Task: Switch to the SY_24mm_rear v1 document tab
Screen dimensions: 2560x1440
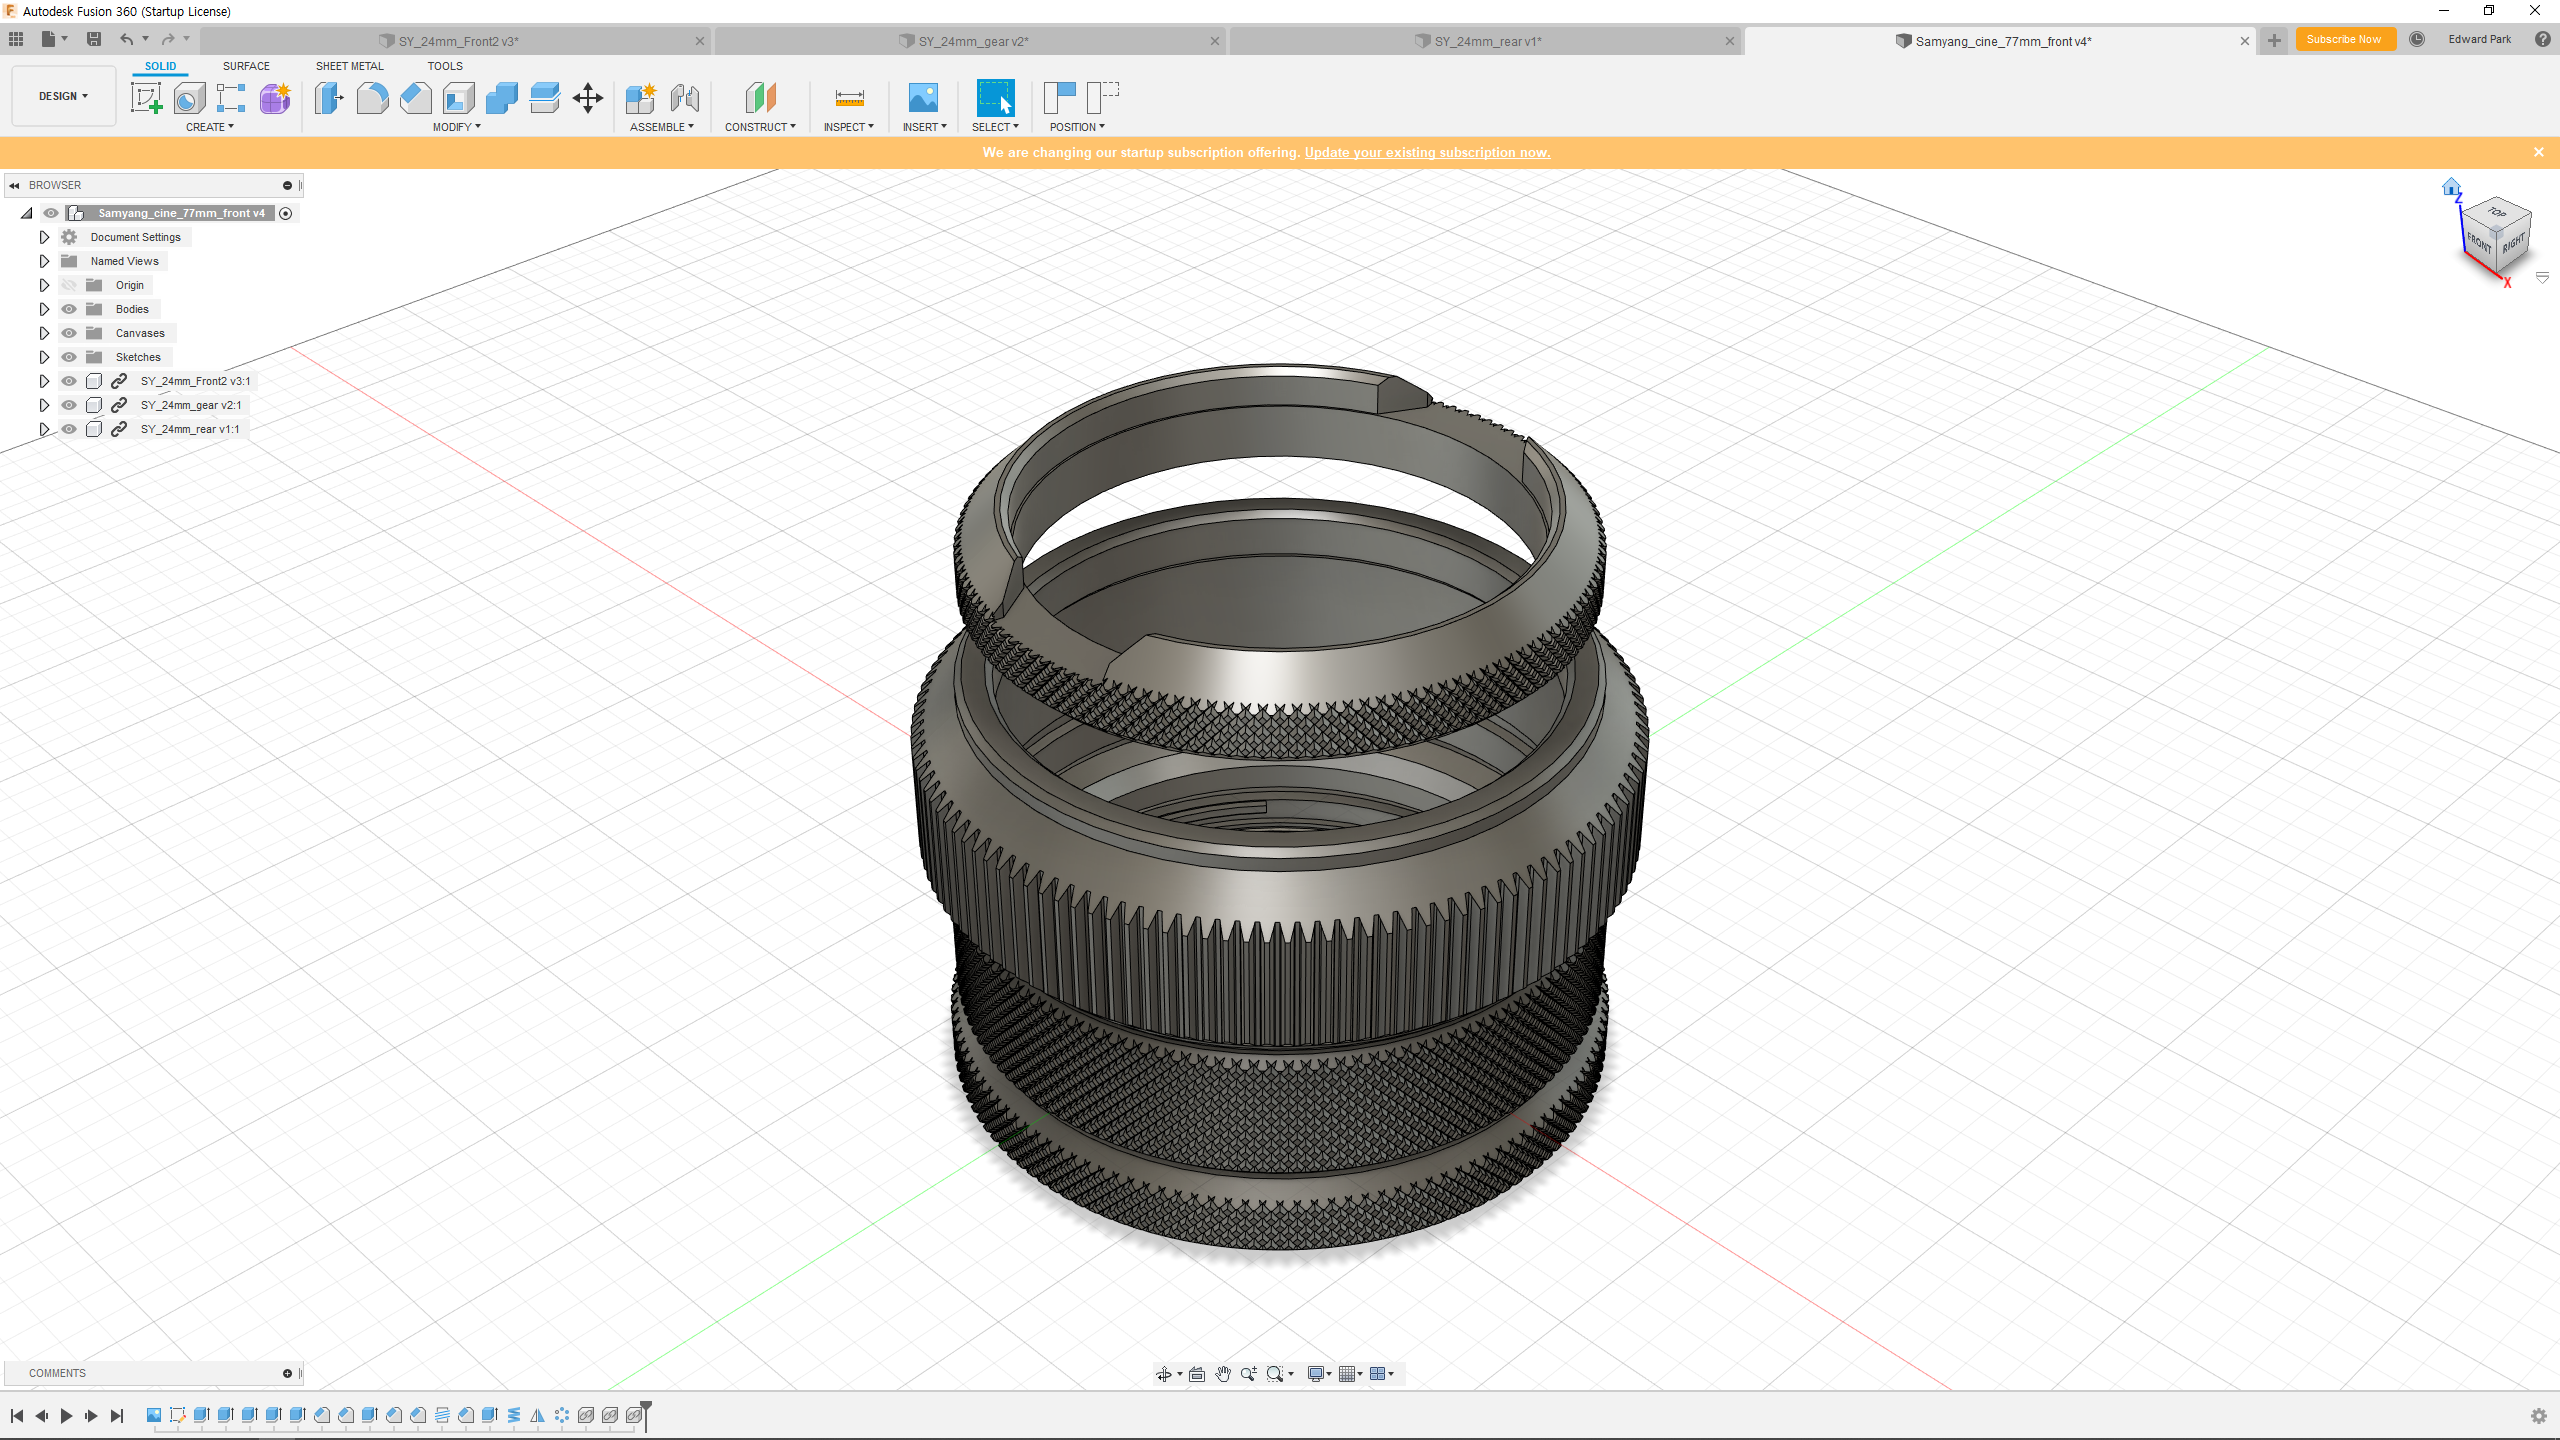Action: click(x=1487, y=41)
